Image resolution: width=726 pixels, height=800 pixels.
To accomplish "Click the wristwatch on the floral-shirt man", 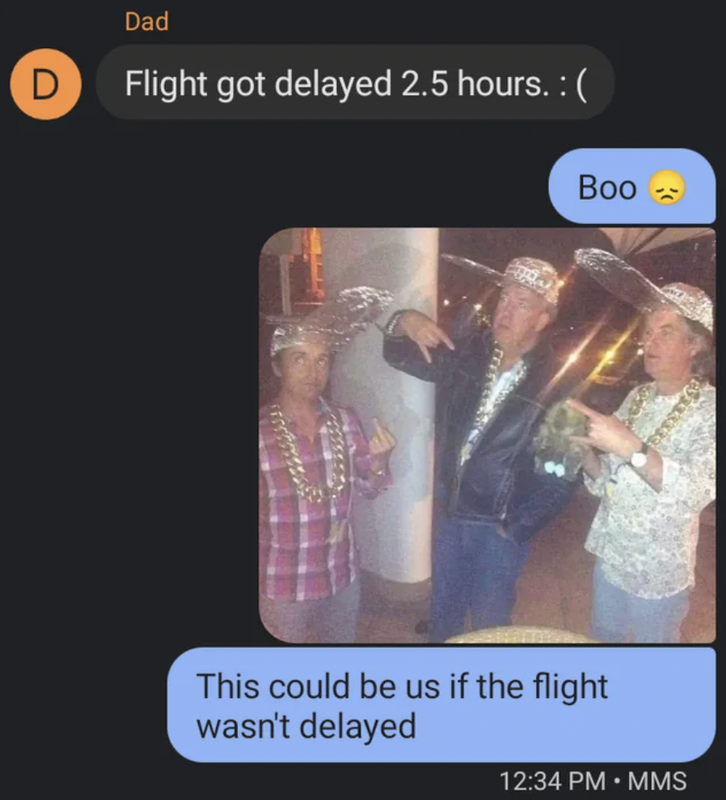I will tap(638, 457).
